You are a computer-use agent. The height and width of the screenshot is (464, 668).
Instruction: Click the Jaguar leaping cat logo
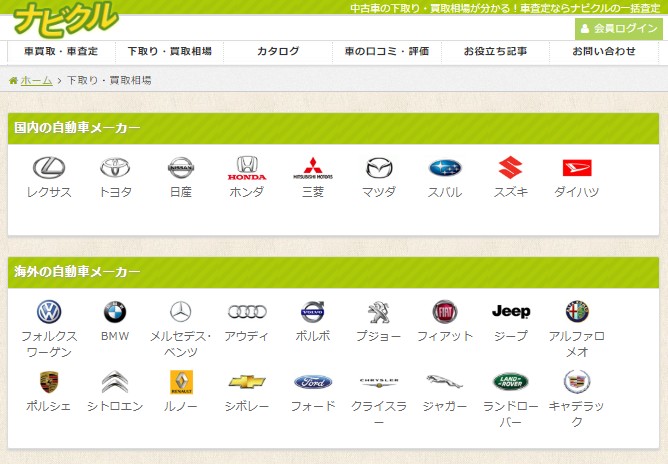tap(444, 382)
